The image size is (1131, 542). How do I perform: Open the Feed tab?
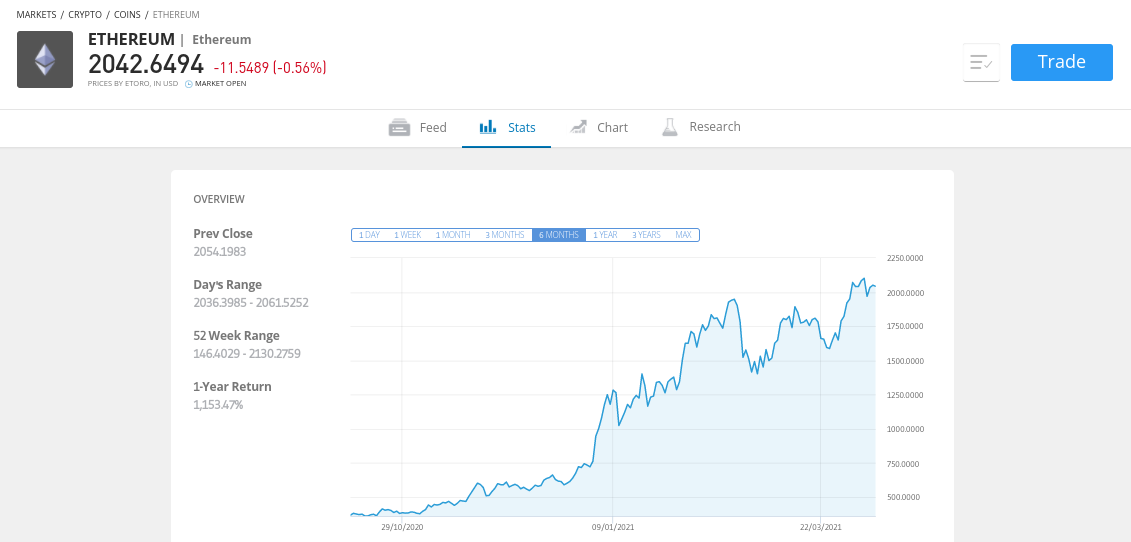(x=418, y=127)
